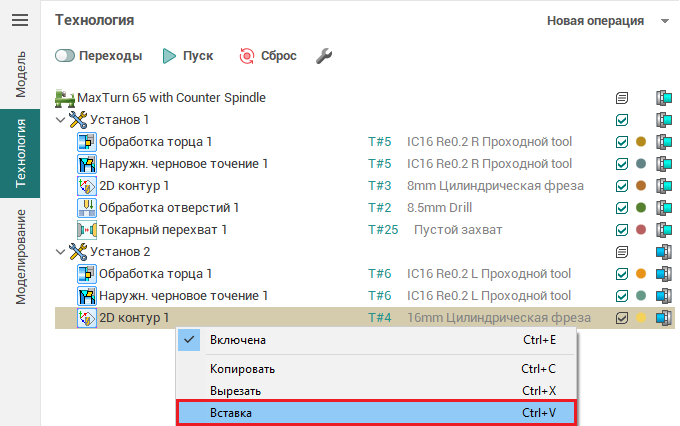
Task: Collapse the Установ 2 tree node
Action: (60, 252)
